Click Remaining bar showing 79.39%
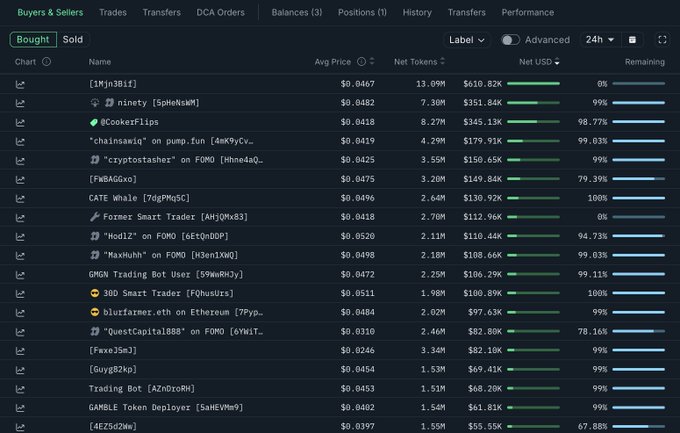Image resolution: width=680 pixels, height=433 pixels. coord(638,179)
